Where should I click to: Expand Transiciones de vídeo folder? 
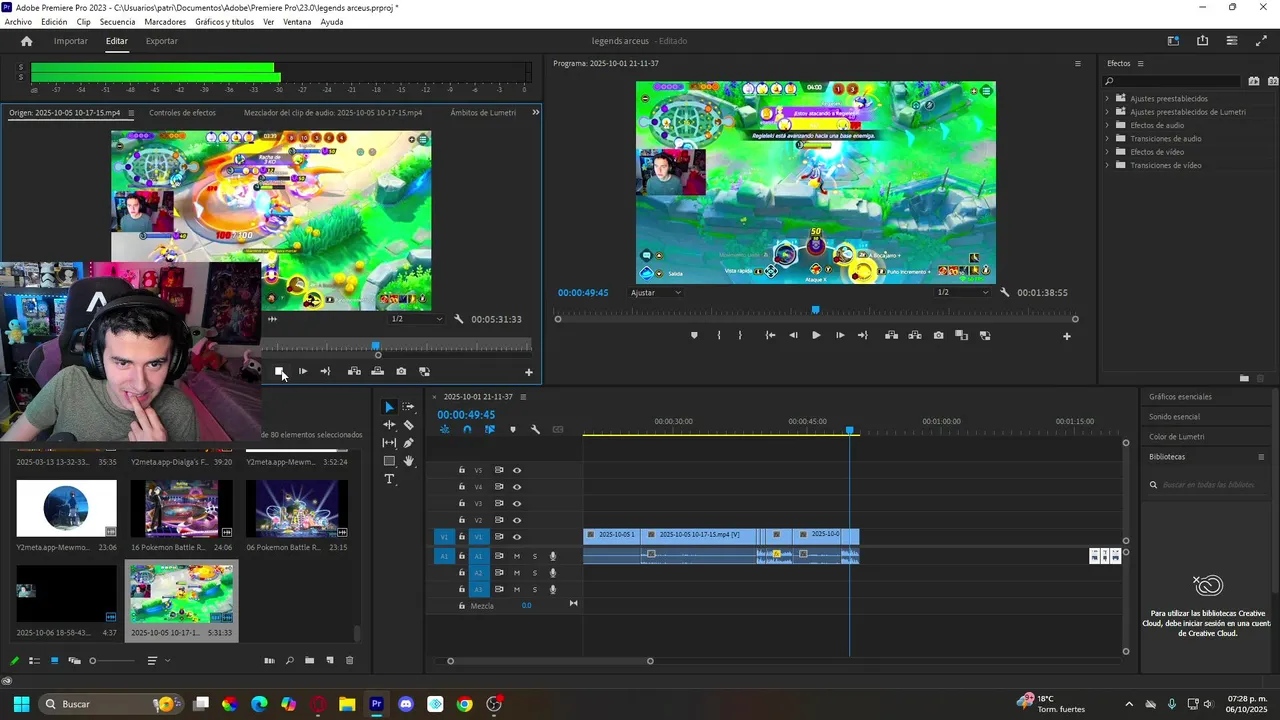1107,165
